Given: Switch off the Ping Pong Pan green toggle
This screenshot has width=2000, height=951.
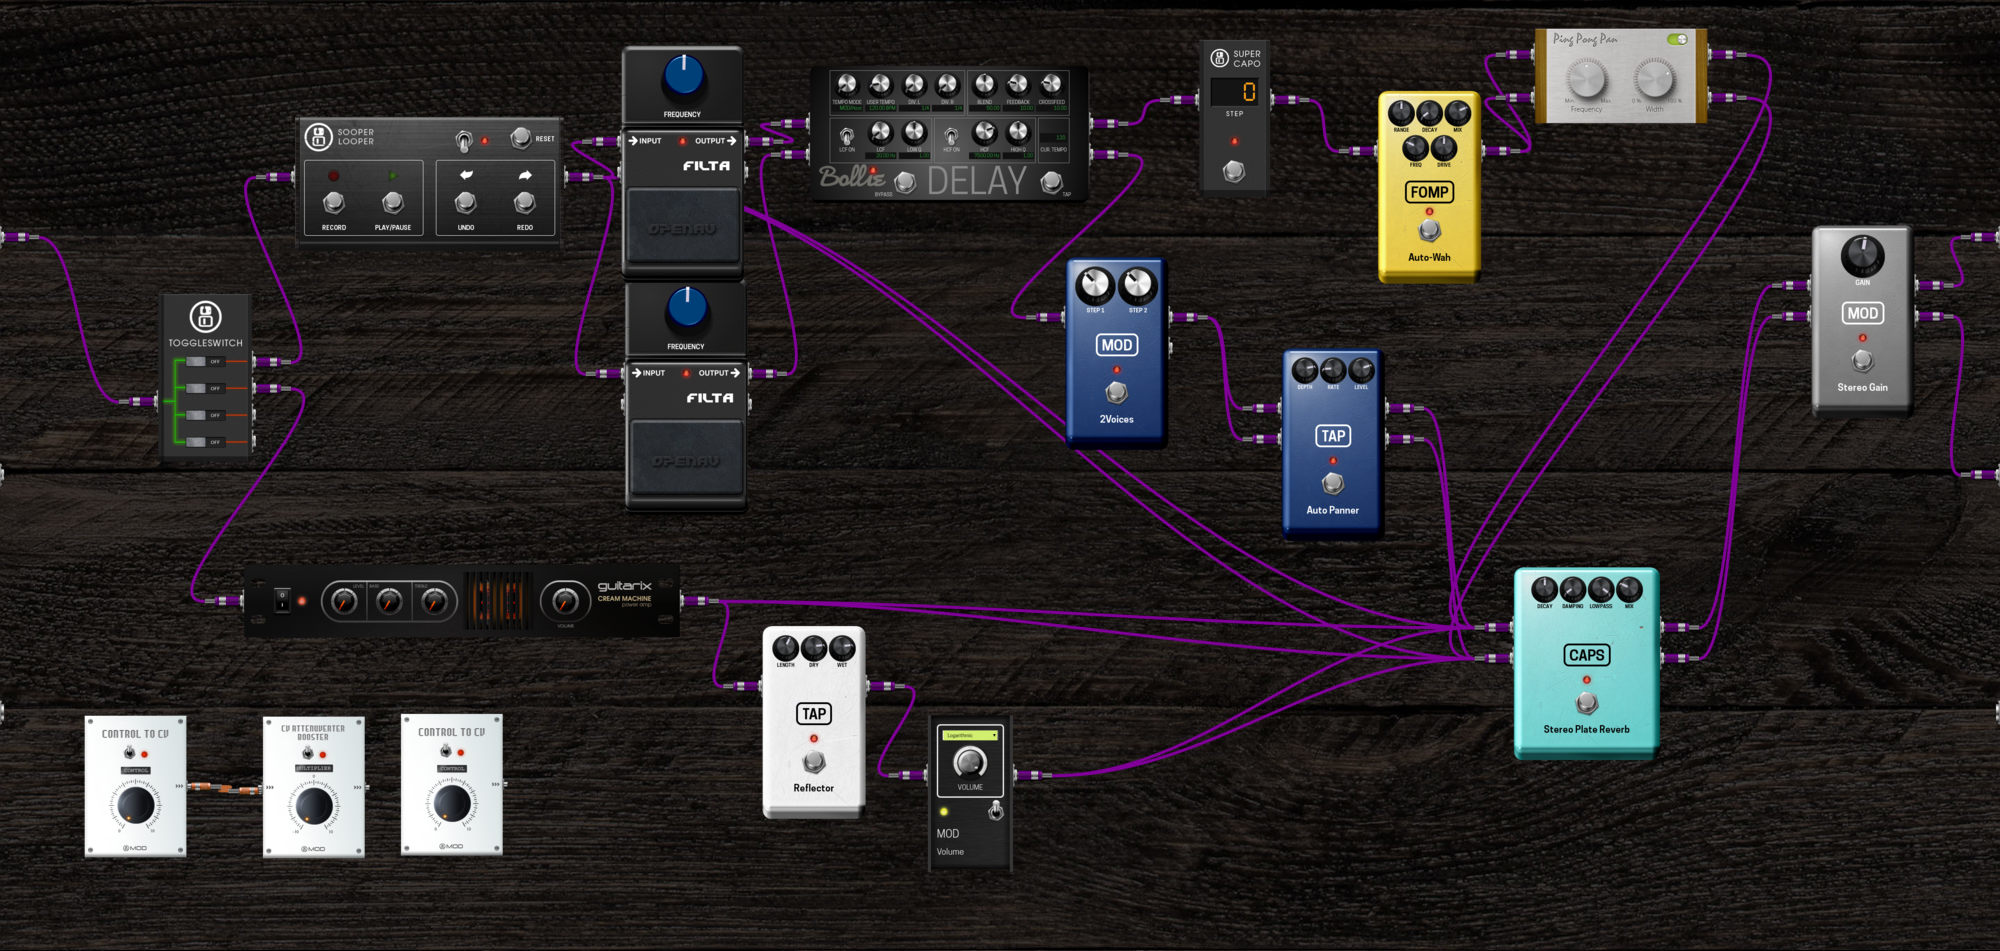Looking at the screenshot, I should (1677, 39).
